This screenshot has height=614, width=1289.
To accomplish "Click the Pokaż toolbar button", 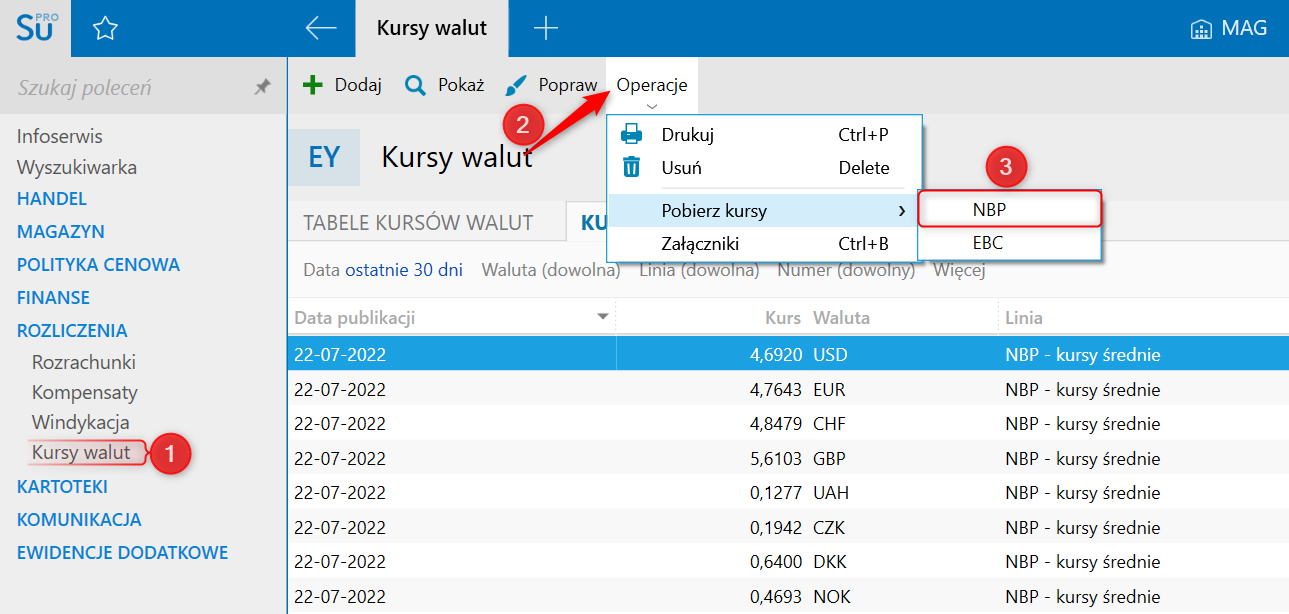I will [444, 85].
